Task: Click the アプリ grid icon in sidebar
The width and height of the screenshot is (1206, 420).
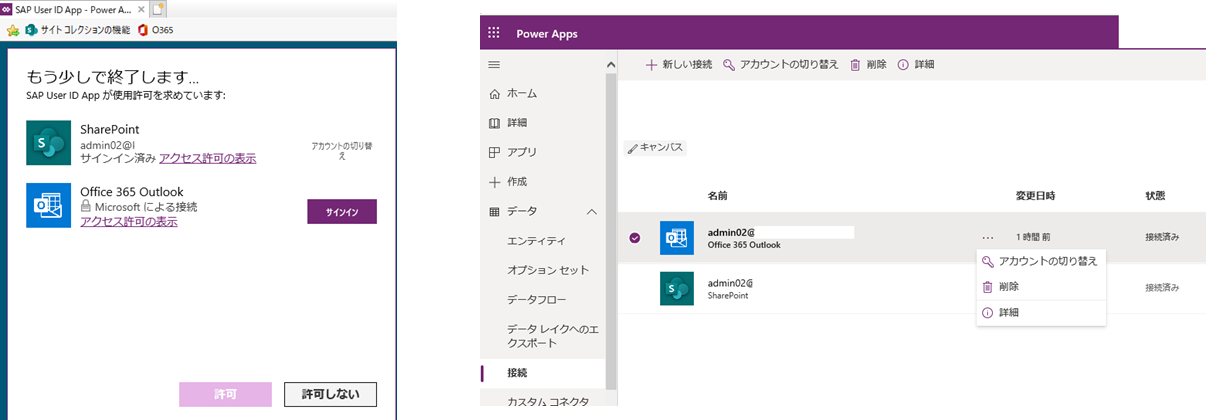Action: tap(494, 152)
